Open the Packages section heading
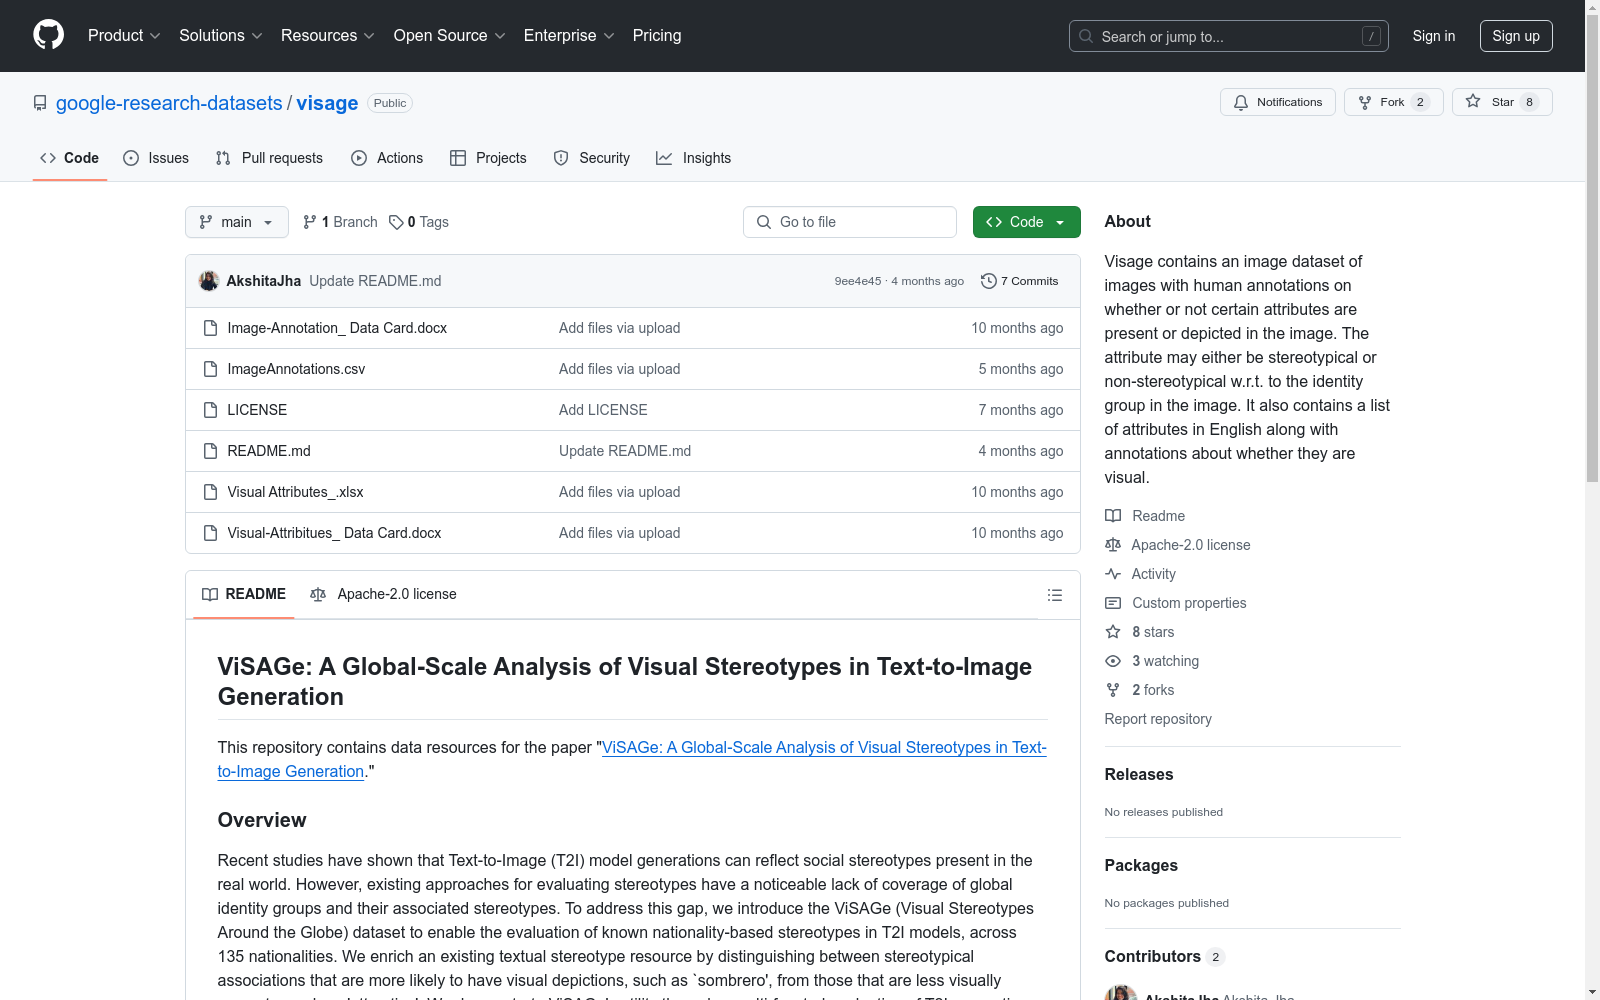 coord(1141,865)
